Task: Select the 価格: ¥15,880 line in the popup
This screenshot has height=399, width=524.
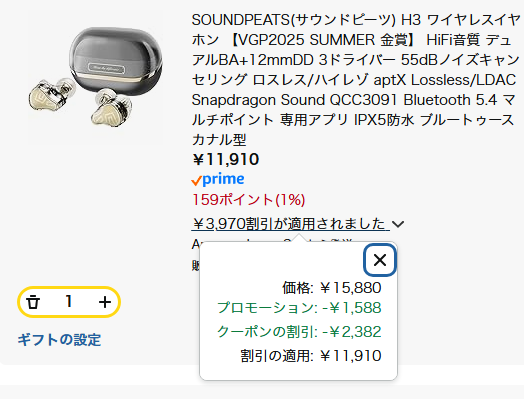Action: (x=332, y=288)
